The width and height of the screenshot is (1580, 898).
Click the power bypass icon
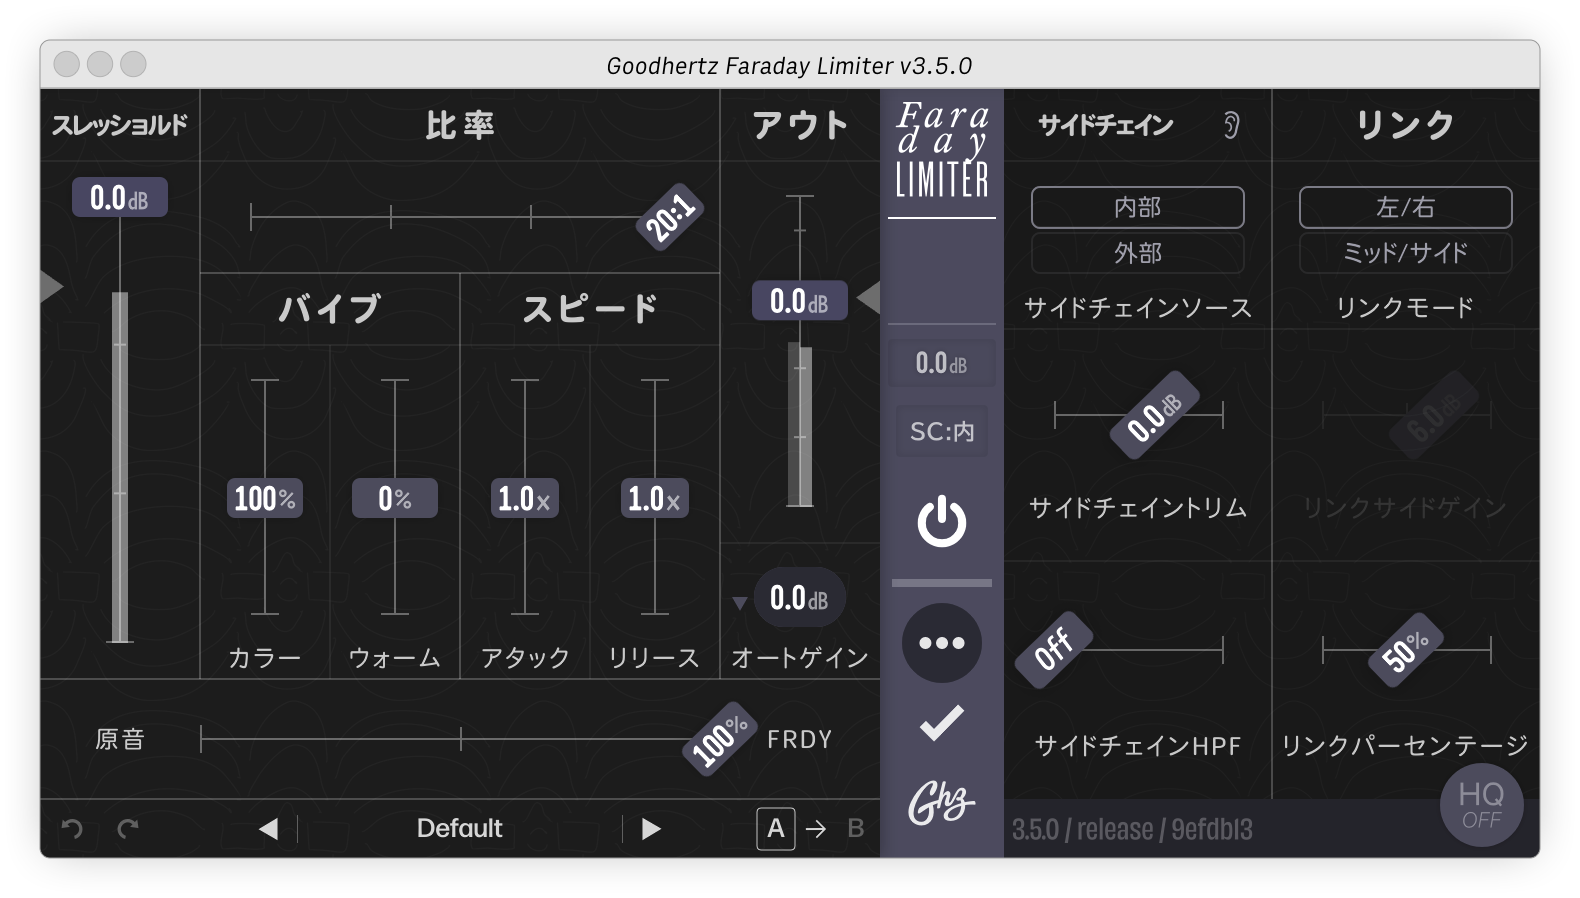point(941,521)
